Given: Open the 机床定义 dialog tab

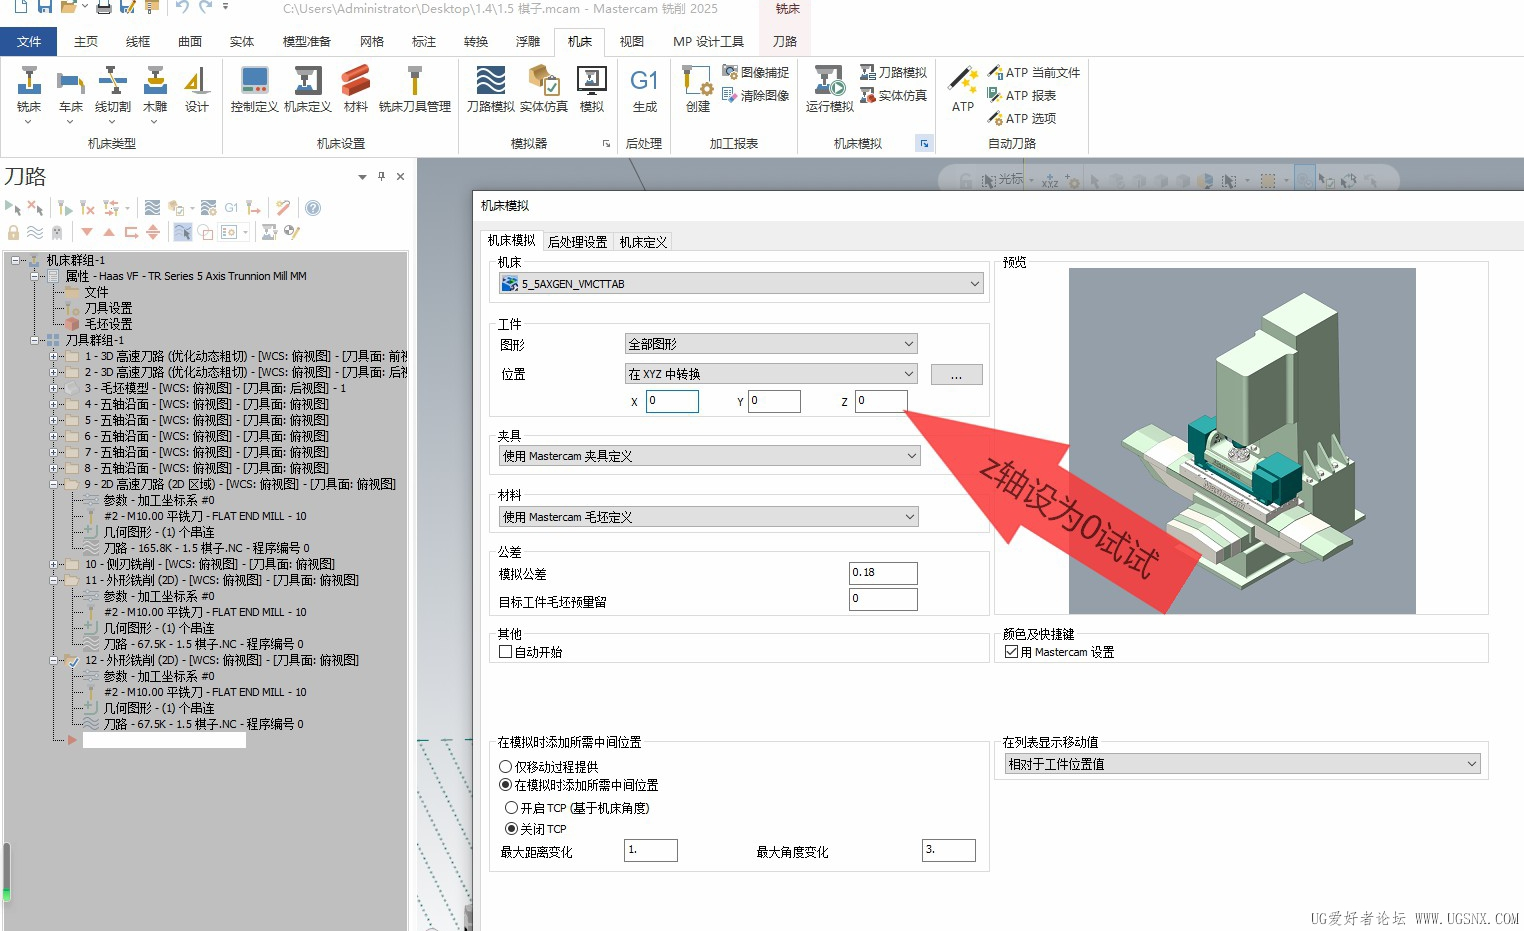Looking at the screenshot, I should point(643,242).
